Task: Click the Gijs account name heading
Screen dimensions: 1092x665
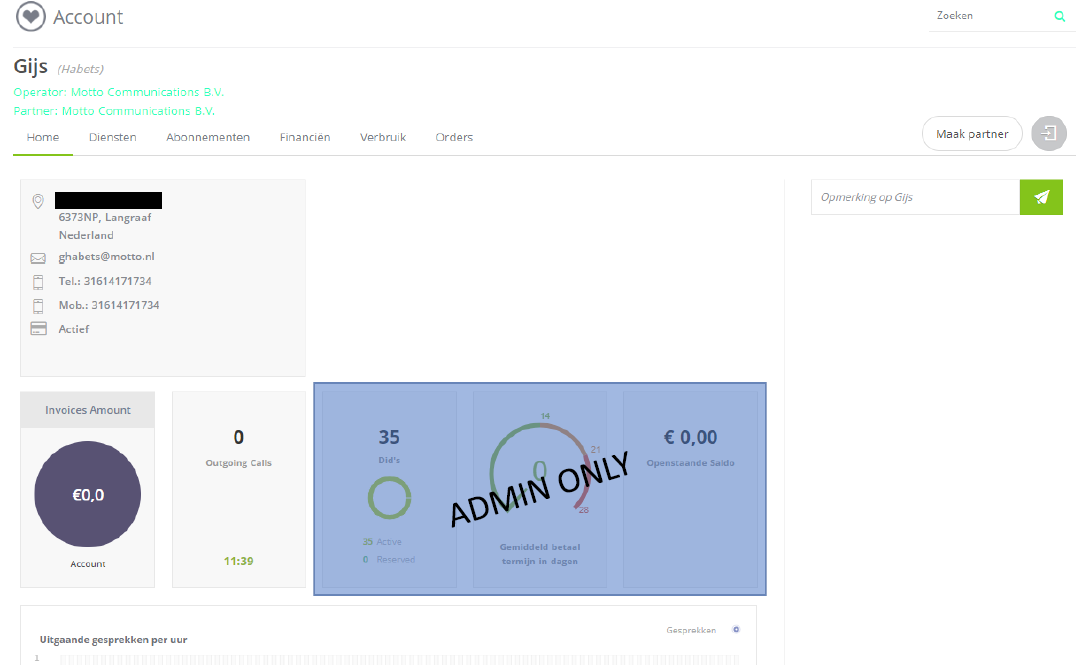Action: (x=31, y=67)
